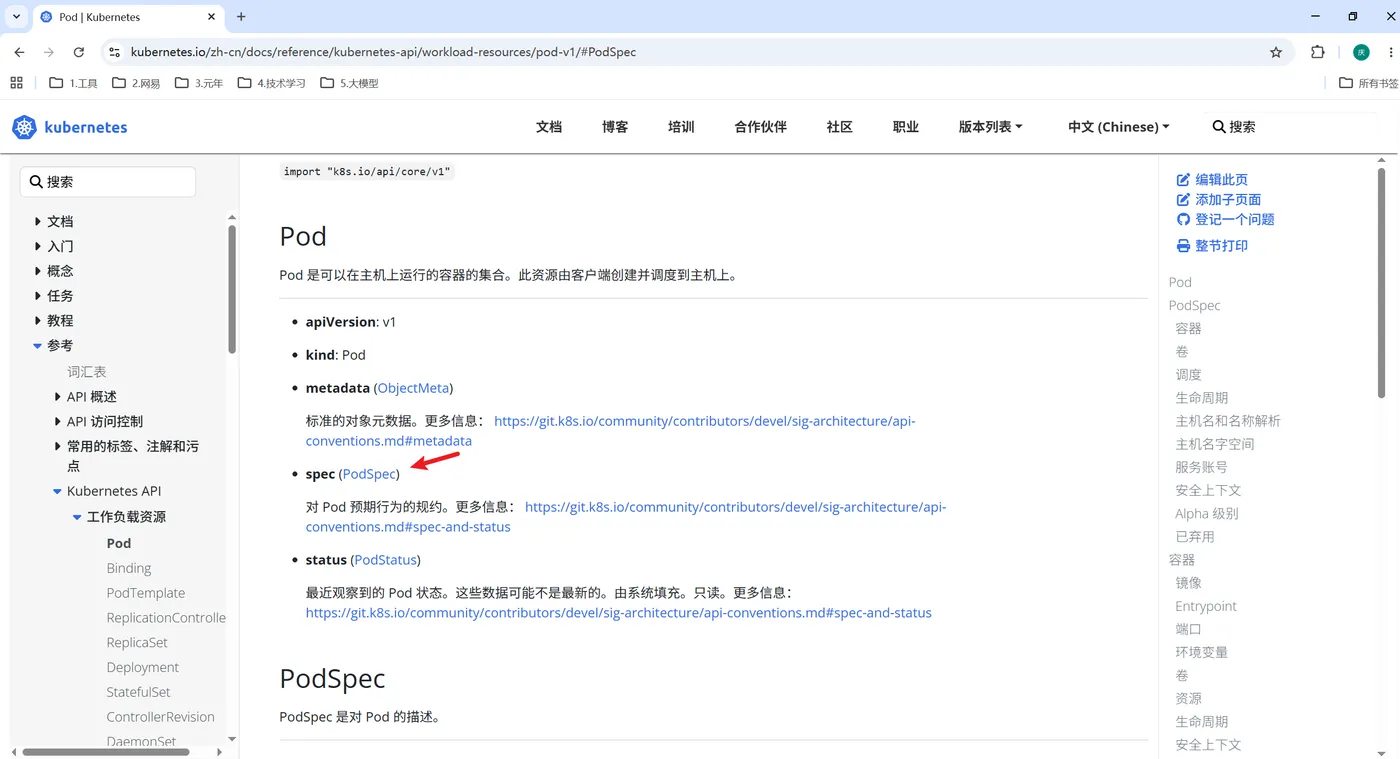The image size is (1400, 759).
Task: Jump to 环境变量 in the page outline
Action: point(1201,652)
